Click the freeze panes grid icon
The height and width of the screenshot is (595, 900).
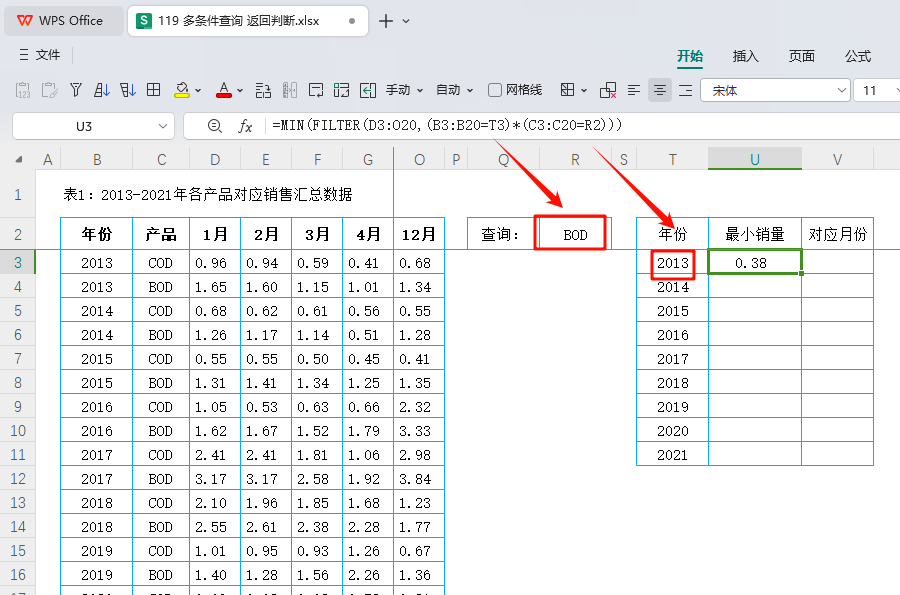point(342,90)
